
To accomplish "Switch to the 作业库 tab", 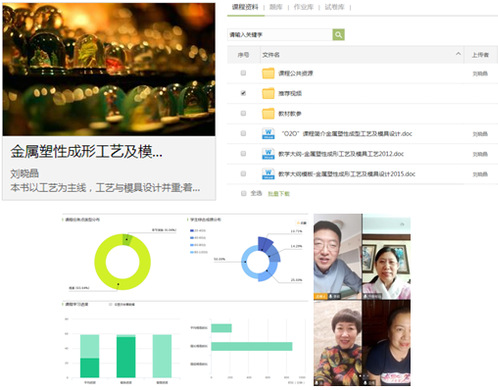I will click(x=303, y=7).
